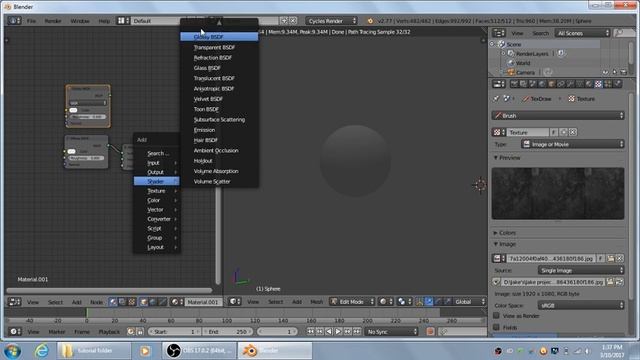Click the pivot point selector icon
The width and height of the screenshot is (640, 360).
click(x=404, y=302)
